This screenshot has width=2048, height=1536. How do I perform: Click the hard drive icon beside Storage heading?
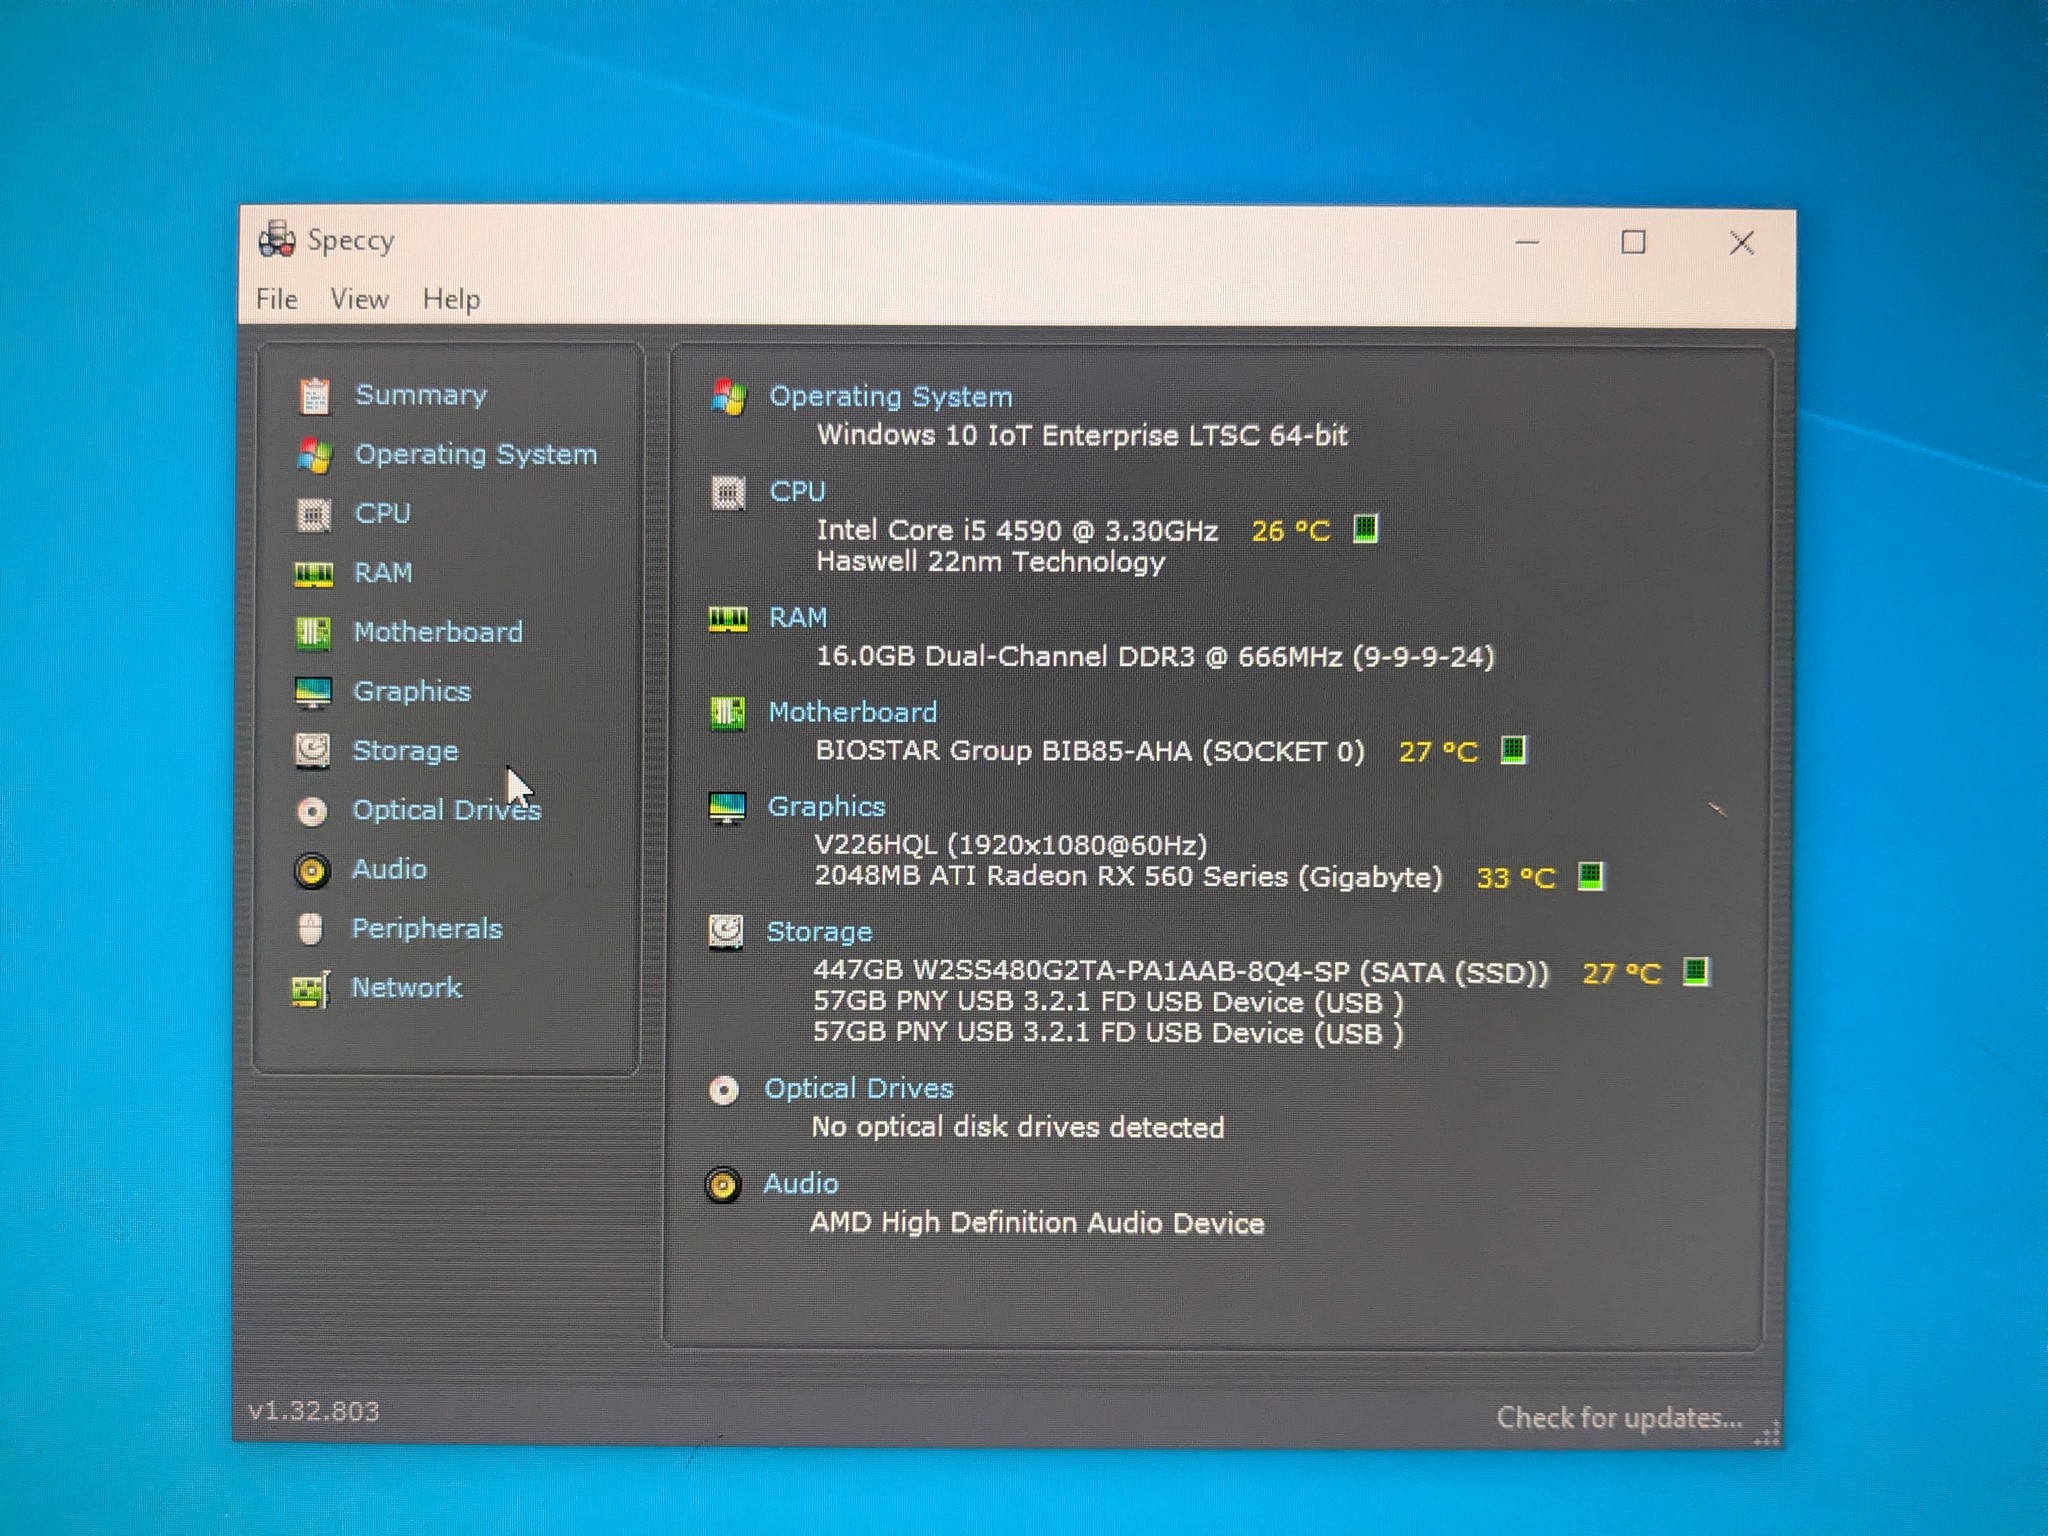pyautogui.click(x=726, y=932)
